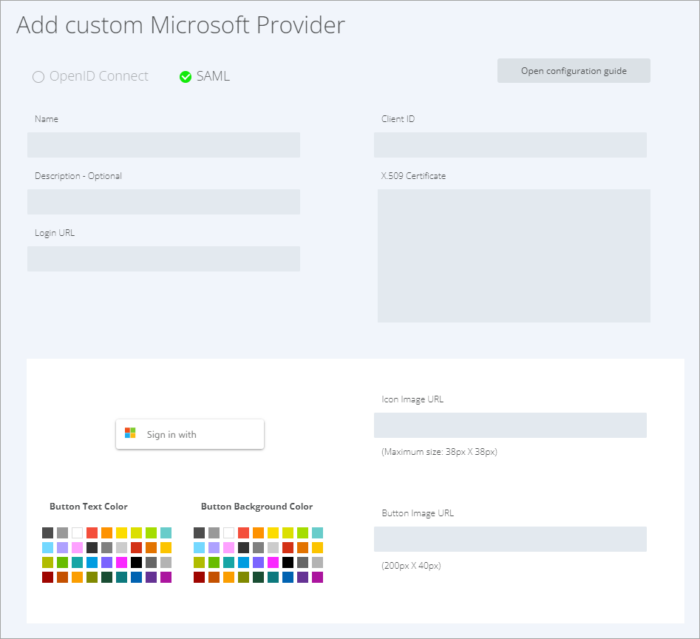The image size is (700, 639).
Task: Select pale turquoise swatch under Button Text Color
Action: pos(166,533)
